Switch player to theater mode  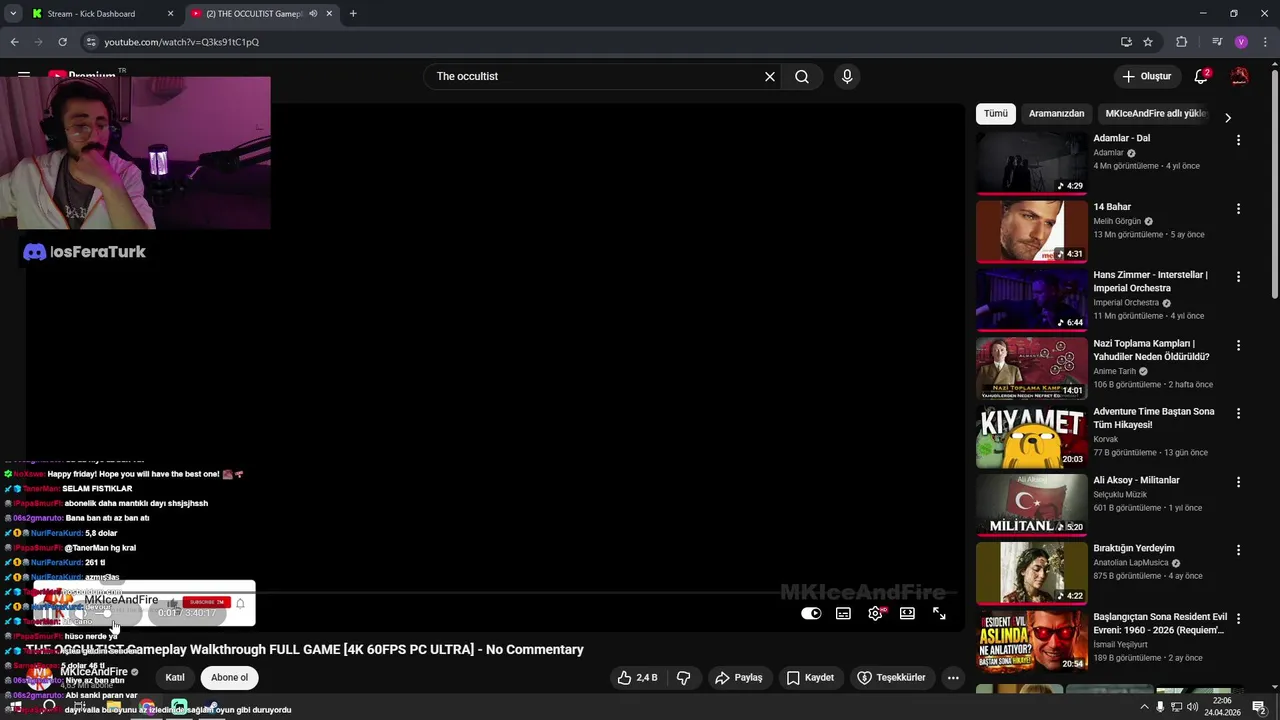[x=907, y=613]
